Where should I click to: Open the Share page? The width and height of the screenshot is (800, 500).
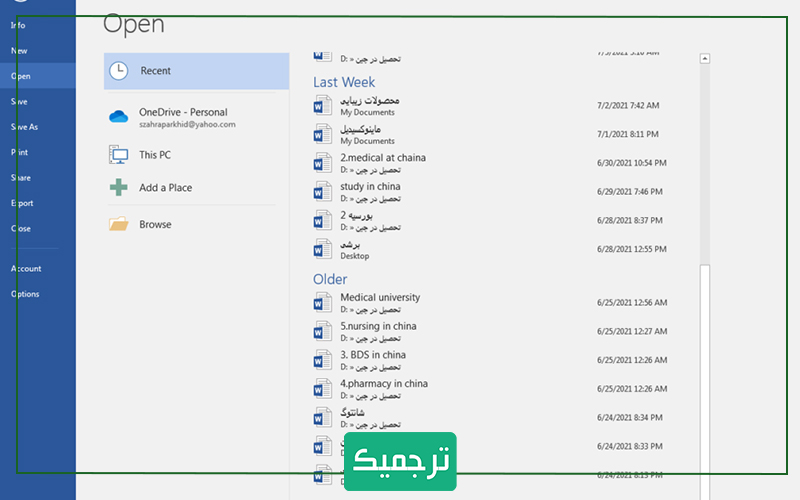click(x=20, y=178)
